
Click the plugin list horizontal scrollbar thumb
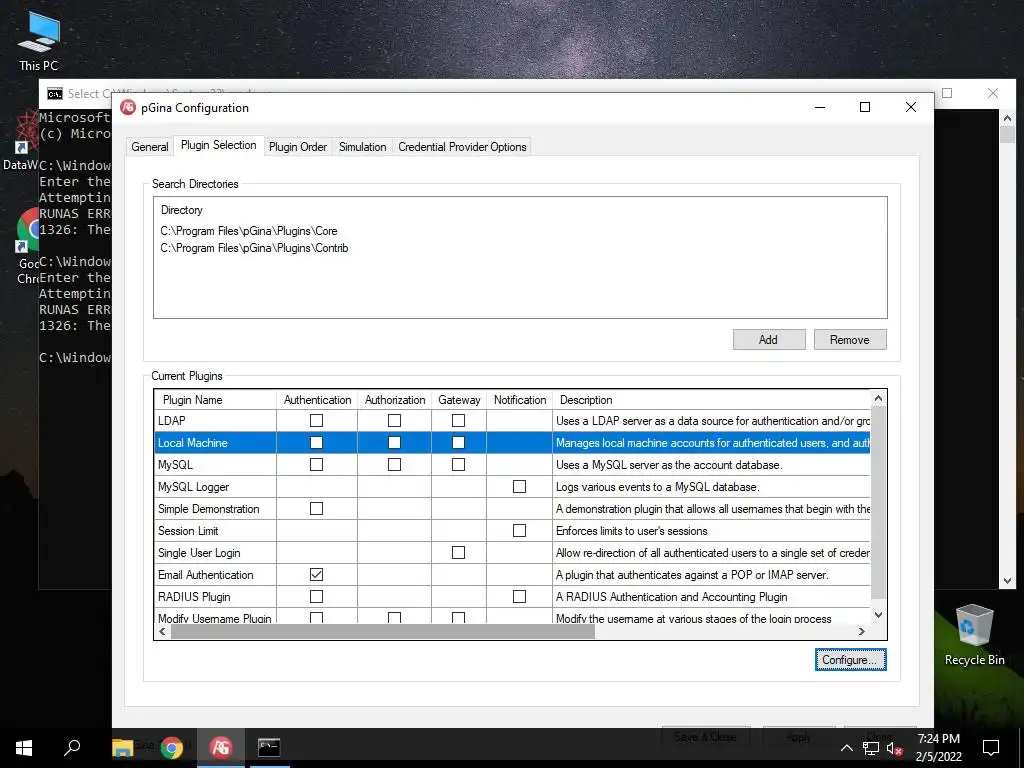[x=383, y=632]
